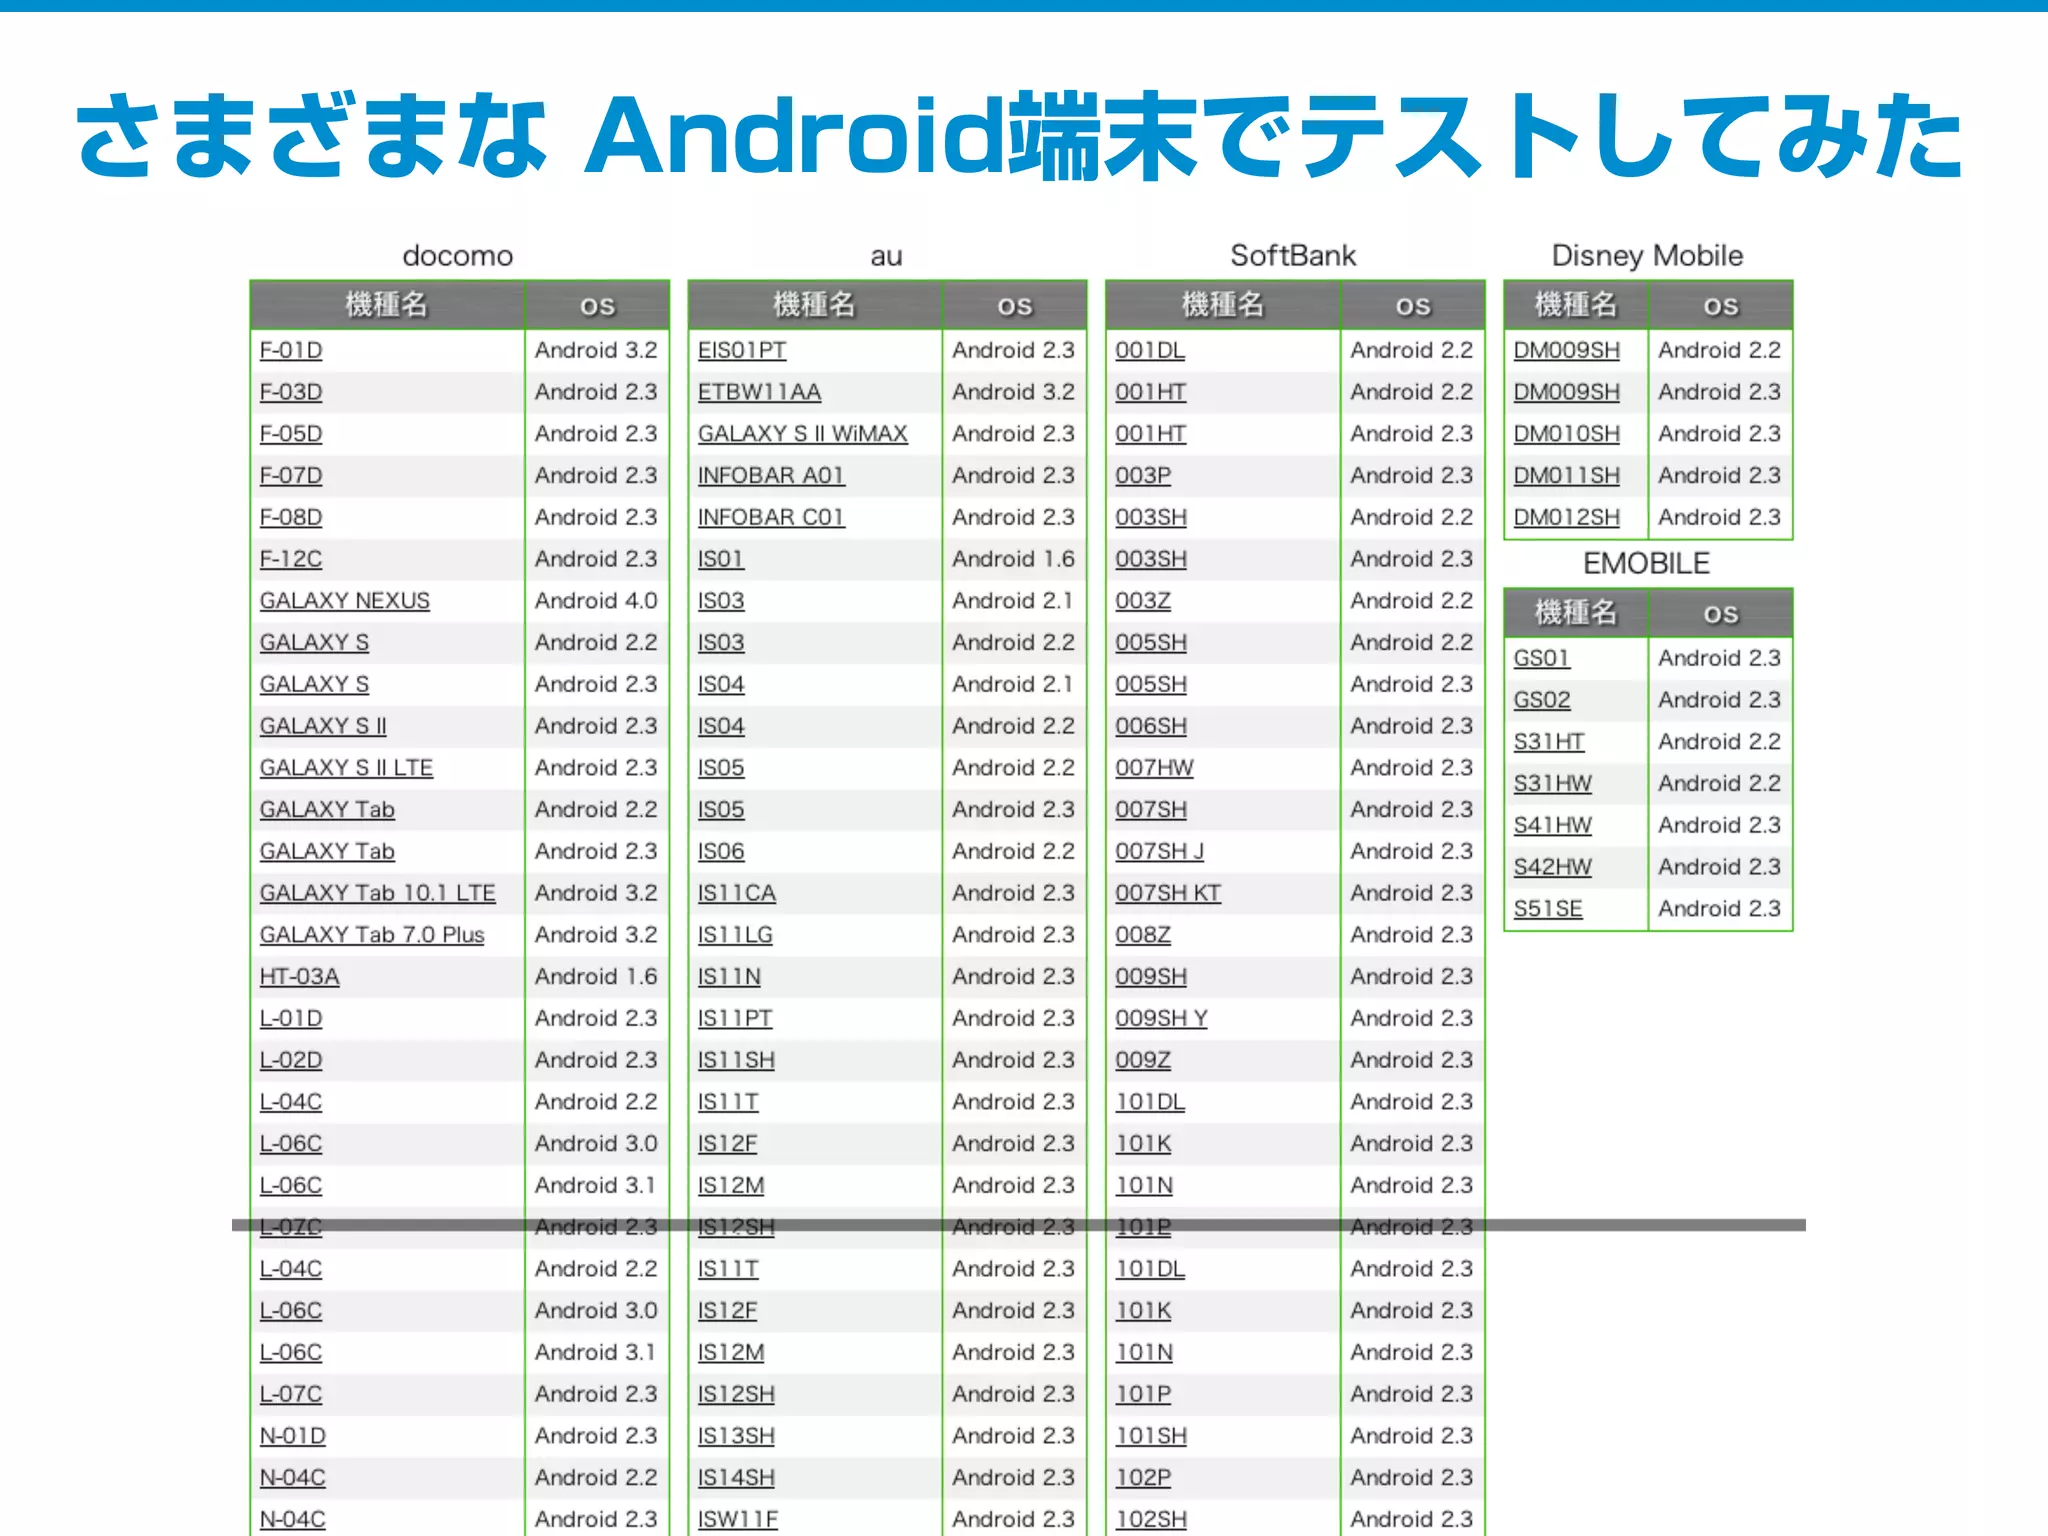Open DM009SH link with Android 2.2
The image size is (2048, 1536).
(x=1566, y=350)
